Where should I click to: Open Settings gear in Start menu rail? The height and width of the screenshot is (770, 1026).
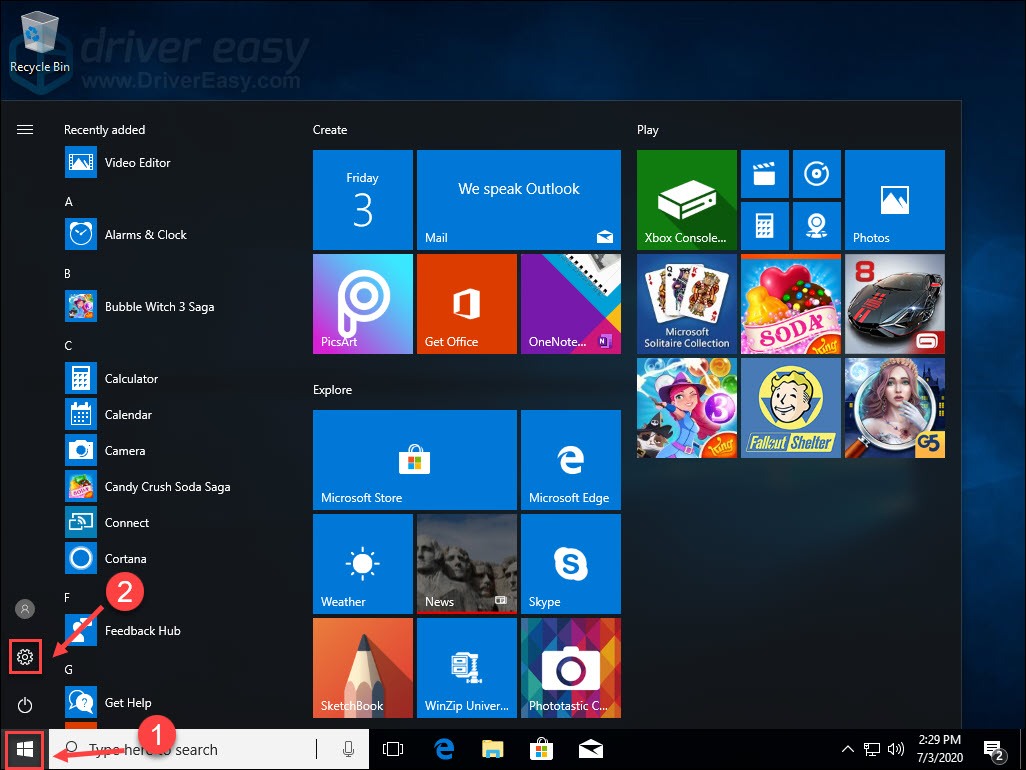click(x=25, y=657)
